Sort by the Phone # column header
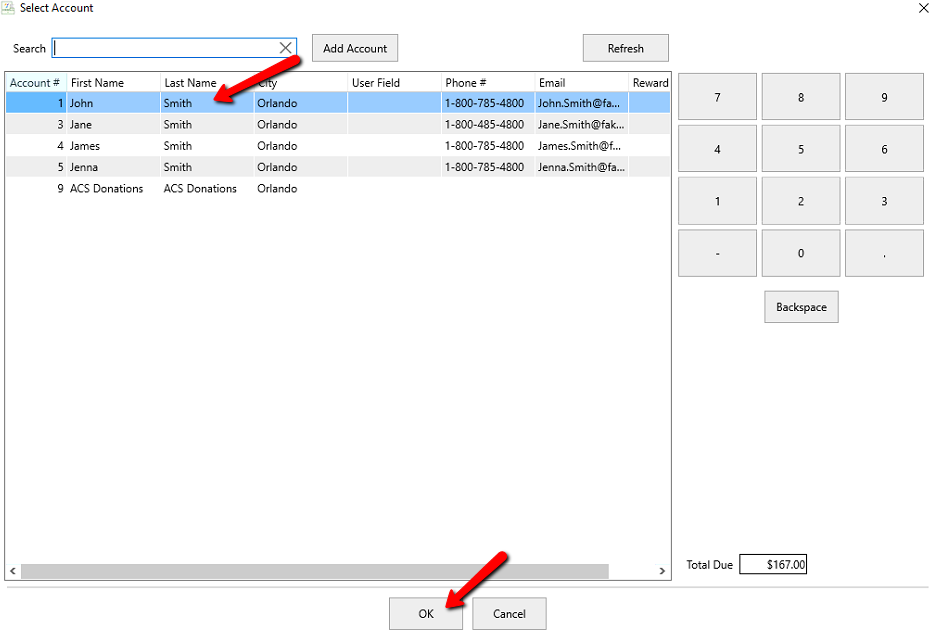The image size is (935, 641). point(488,83)
